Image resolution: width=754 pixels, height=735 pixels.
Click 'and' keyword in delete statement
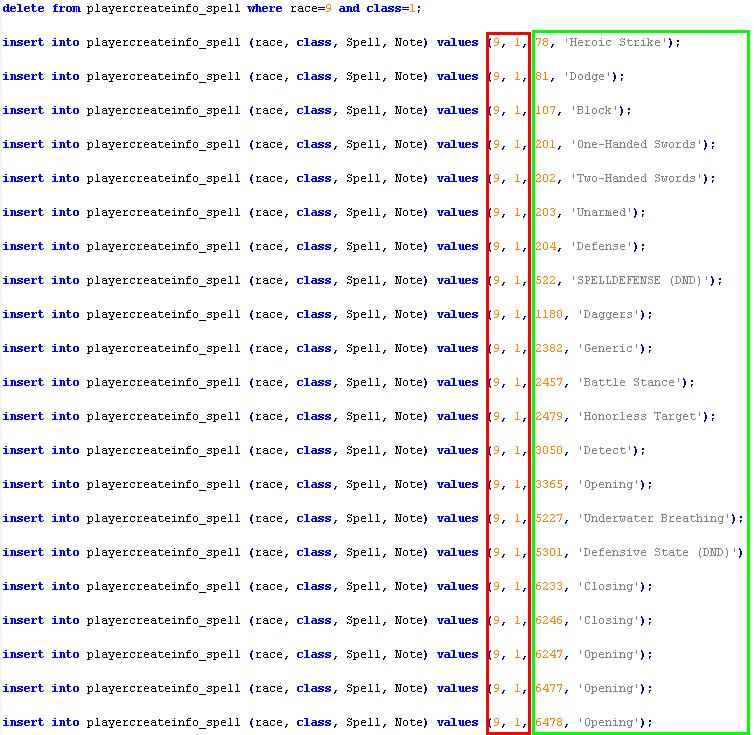(x=349, y=8)
